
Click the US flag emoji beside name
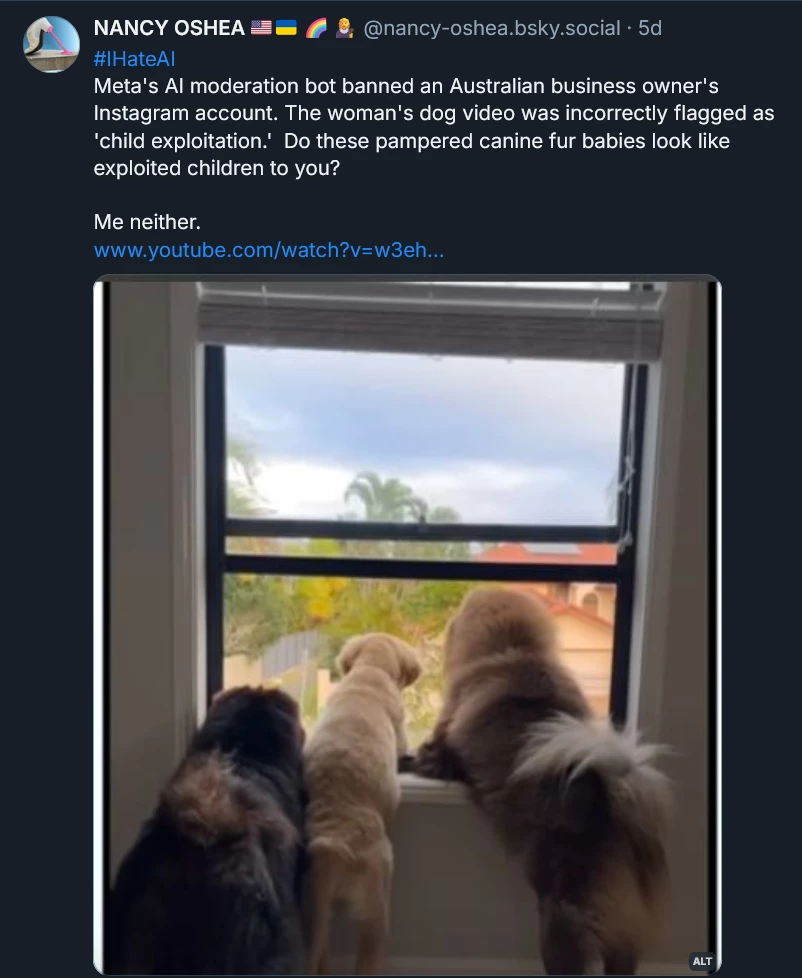pyautogui.click(x=261, y=28)
